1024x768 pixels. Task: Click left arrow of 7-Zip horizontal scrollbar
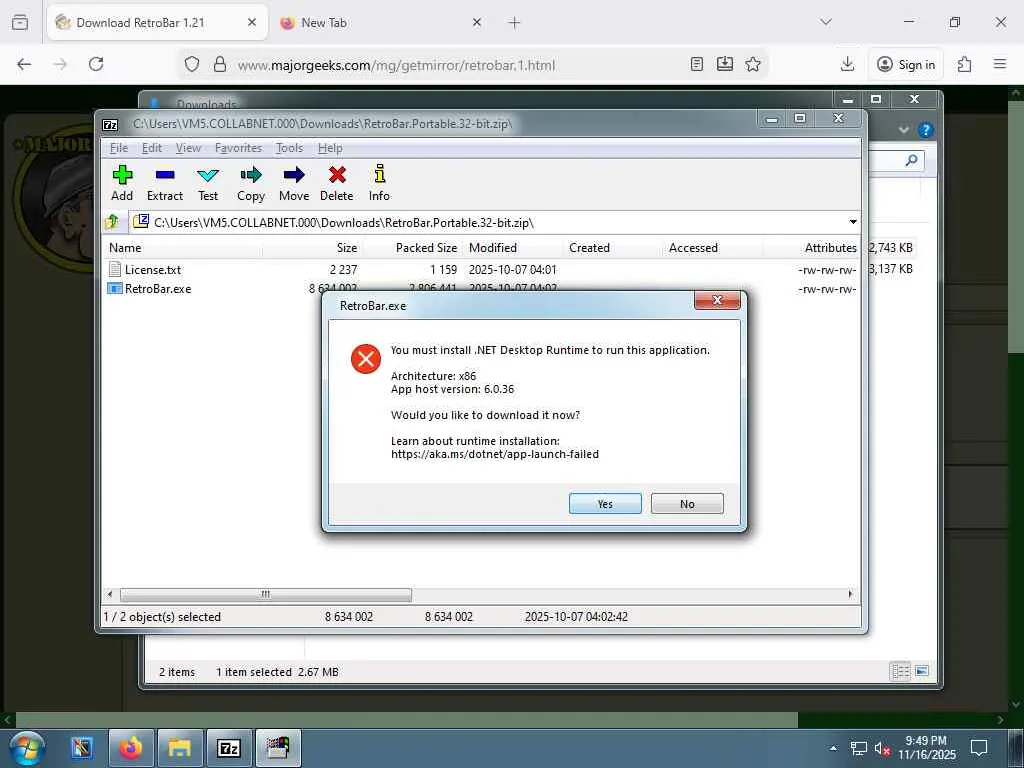pyautogui.click(x=110, y=594)
